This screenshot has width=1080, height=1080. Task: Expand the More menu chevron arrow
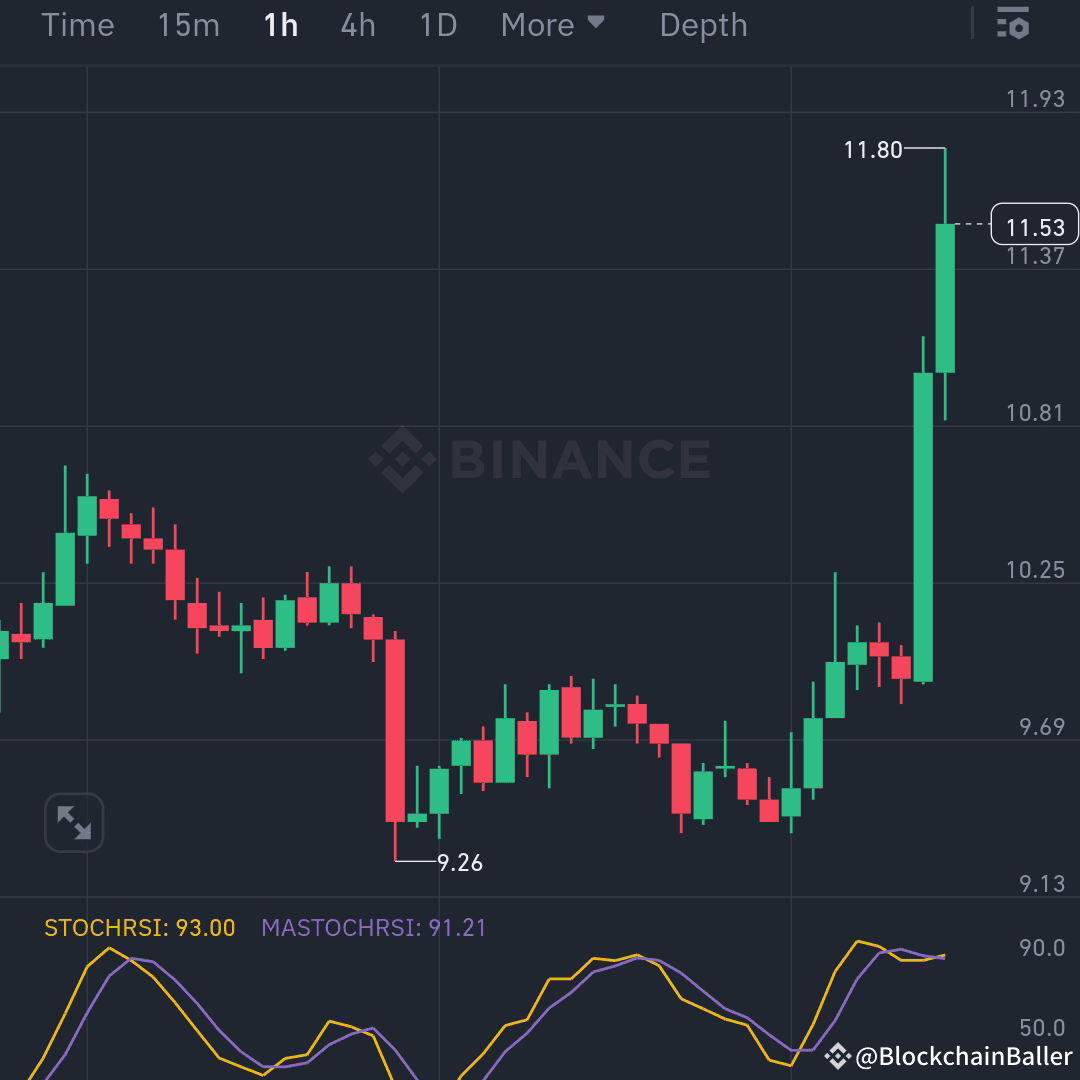tap(597, 22)
